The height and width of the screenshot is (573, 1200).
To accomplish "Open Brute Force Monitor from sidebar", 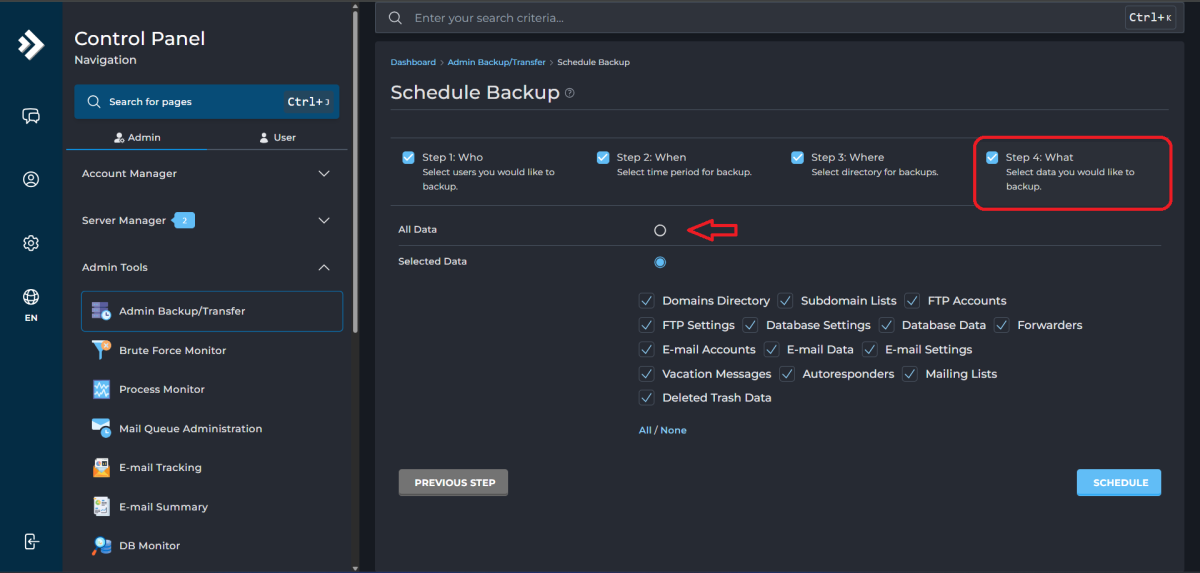I will (172, 350).
